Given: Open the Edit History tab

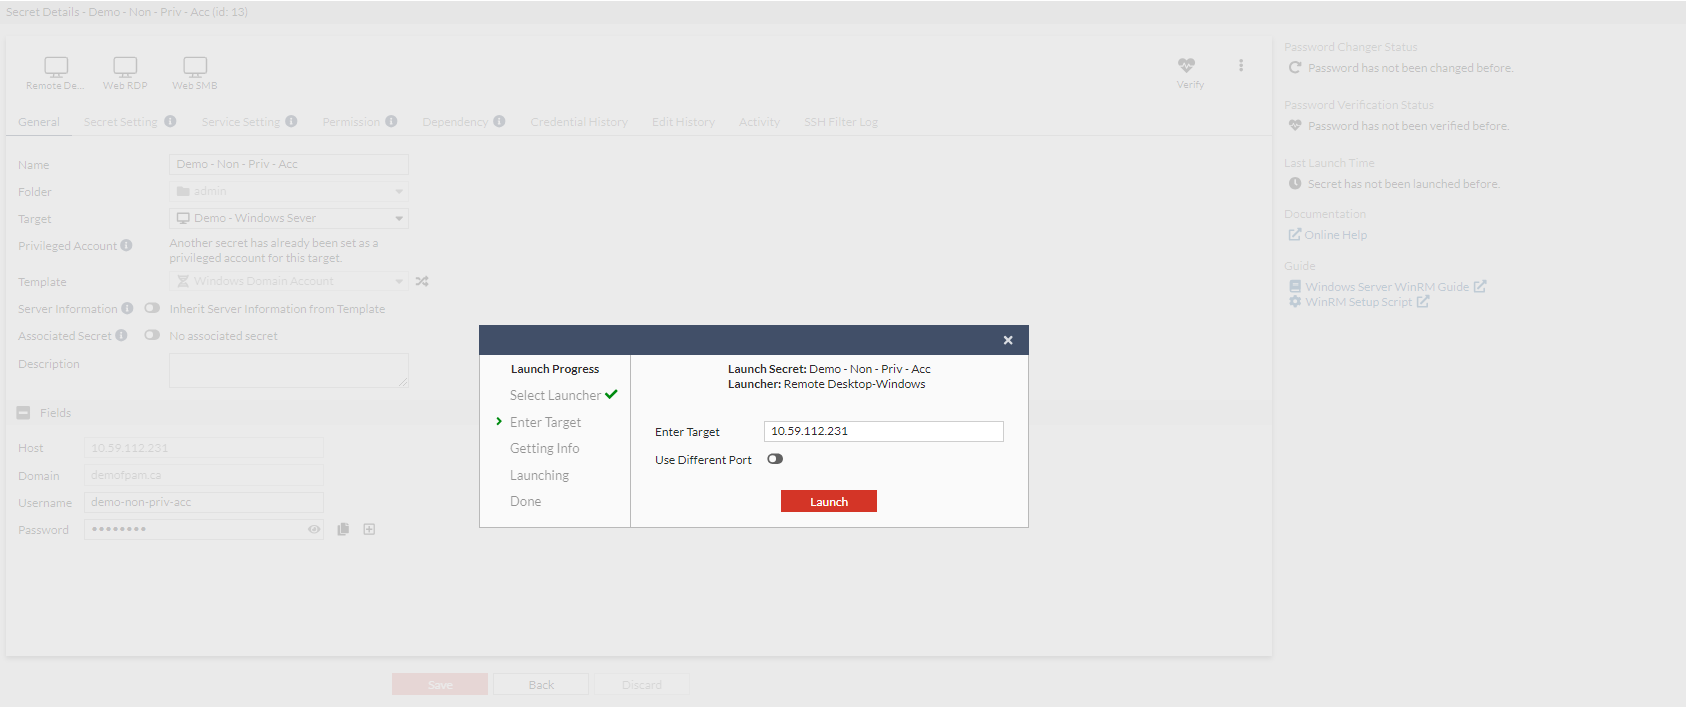Looking at the screenshot, I should [684, 122].
